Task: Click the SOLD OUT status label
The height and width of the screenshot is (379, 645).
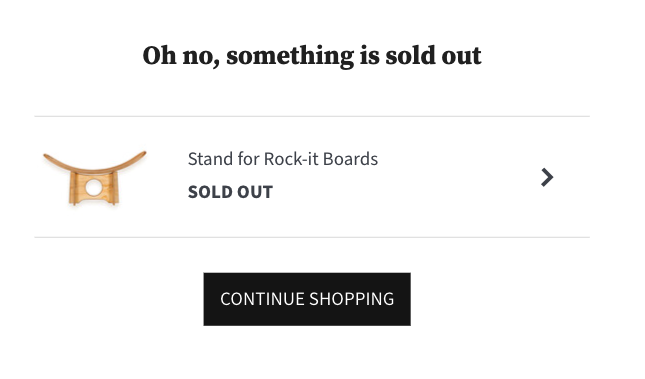Action: point(230,192)
